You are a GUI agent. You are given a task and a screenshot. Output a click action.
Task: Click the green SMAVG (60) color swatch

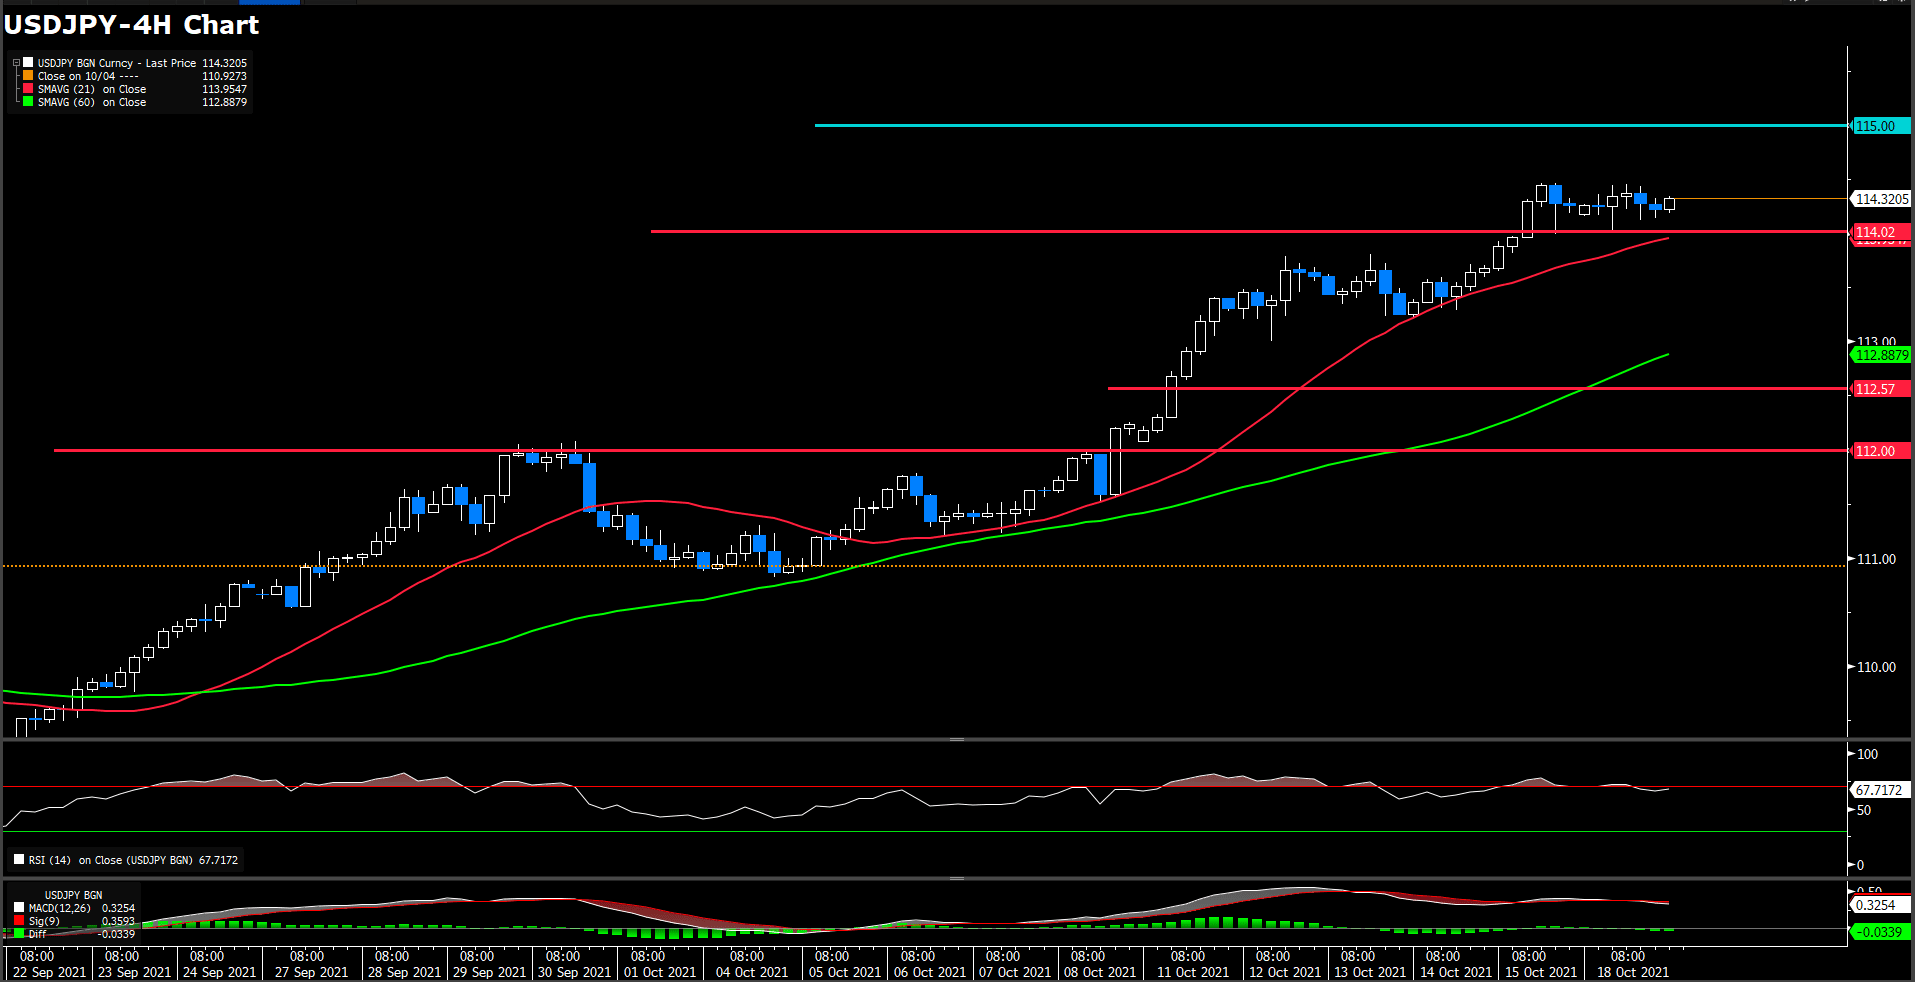29,101
